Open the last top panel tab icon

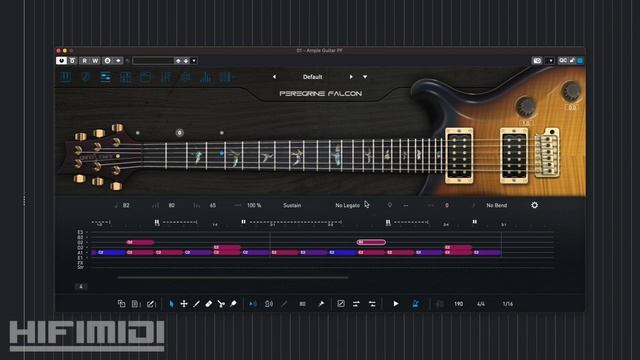click(x=226, y=77)
